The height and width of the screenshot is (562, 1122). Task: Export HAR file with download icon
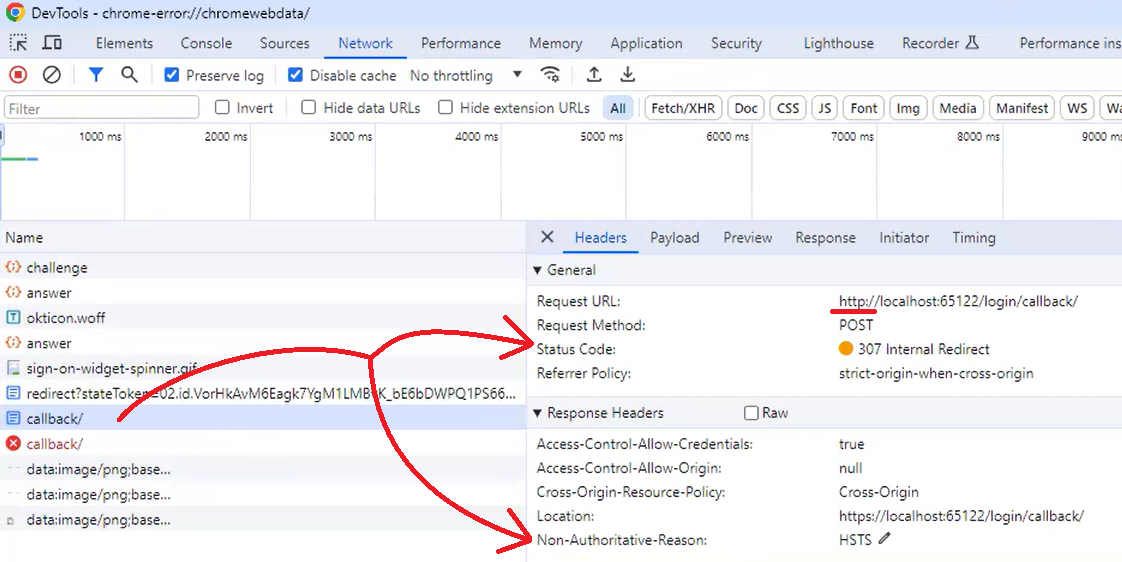click(x=628, y=75)
